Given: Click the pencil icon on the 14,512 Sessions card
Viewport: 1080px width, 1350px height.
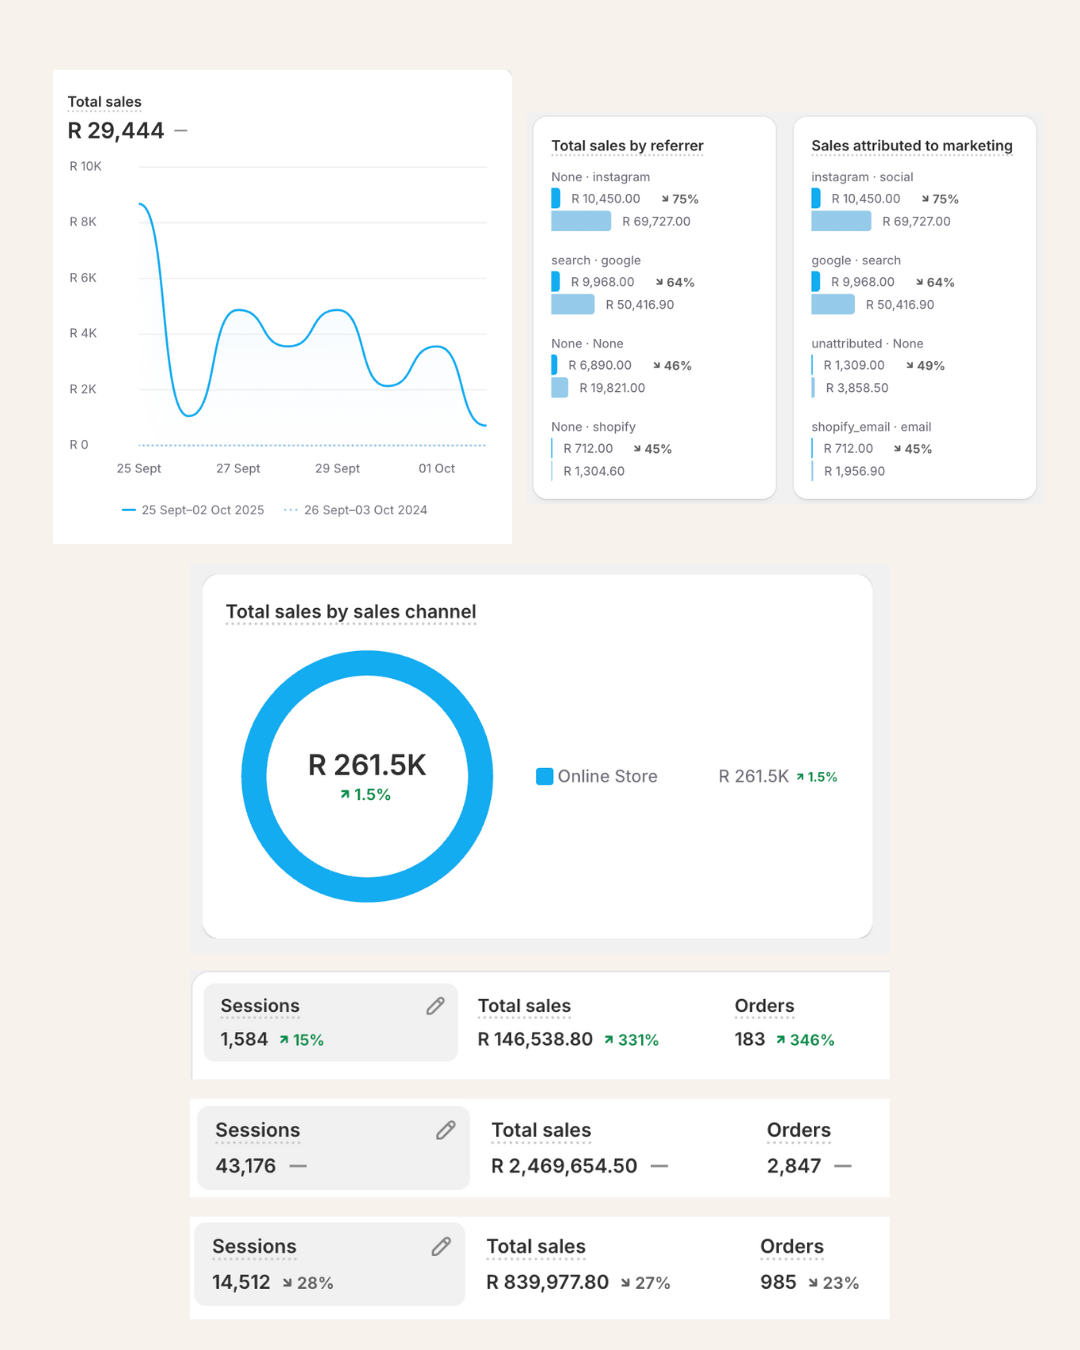Looking at the screenshot, I should coord(441,1246).
